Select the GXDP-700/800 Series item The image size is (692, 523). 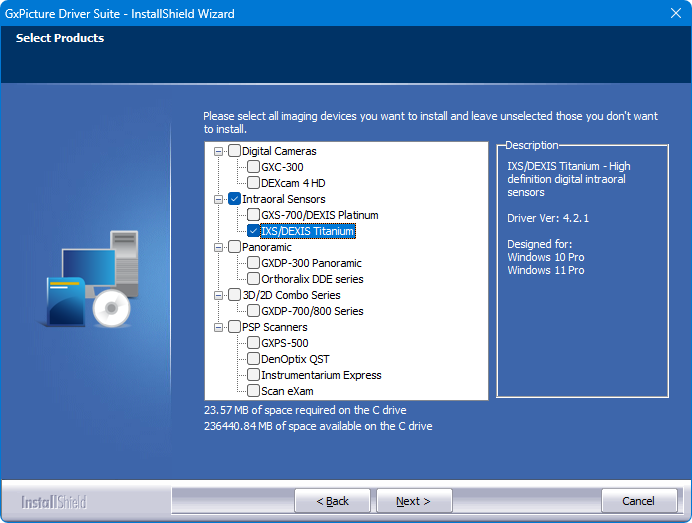point(312,311)
